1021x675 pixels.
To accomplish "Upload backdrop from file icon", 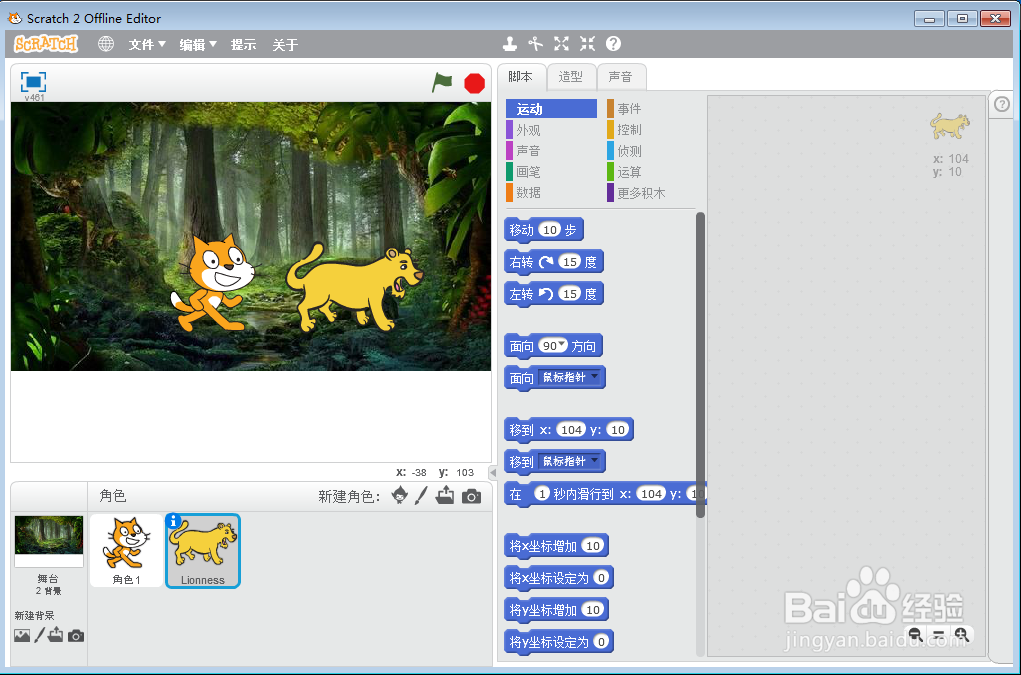I will [55, 635].
